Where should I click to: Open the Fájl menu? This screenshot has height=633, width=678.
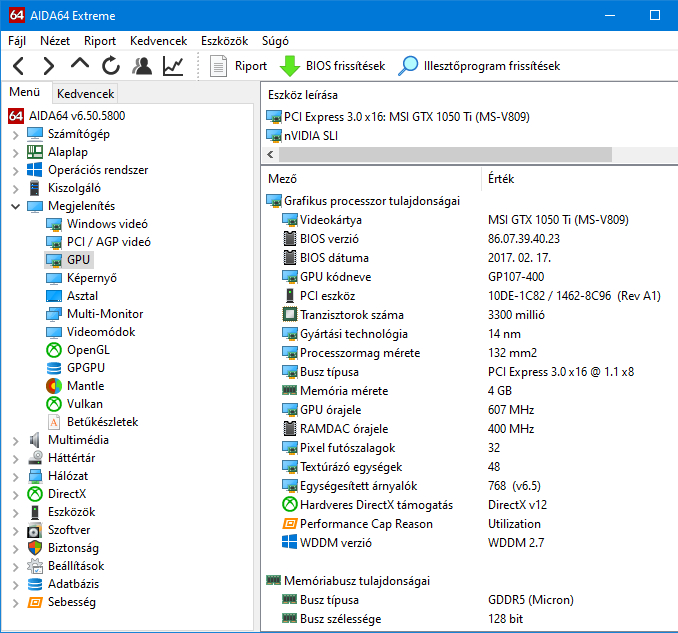coord(17,41)
